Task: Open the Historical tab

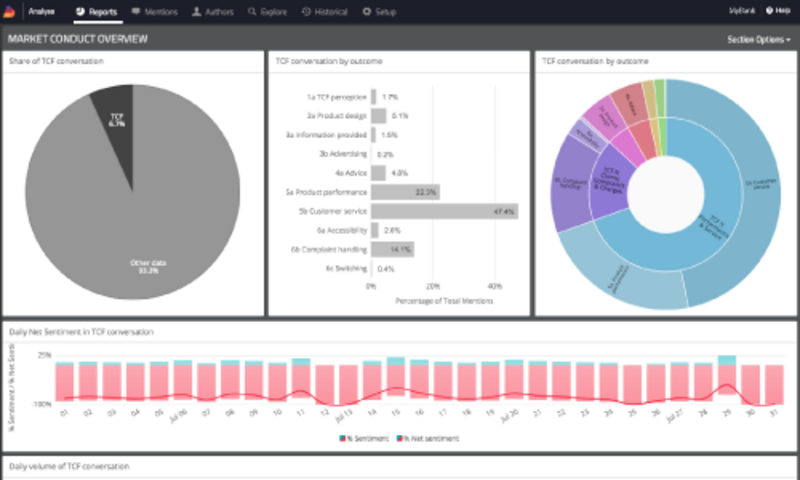Action: click(324, 11)
